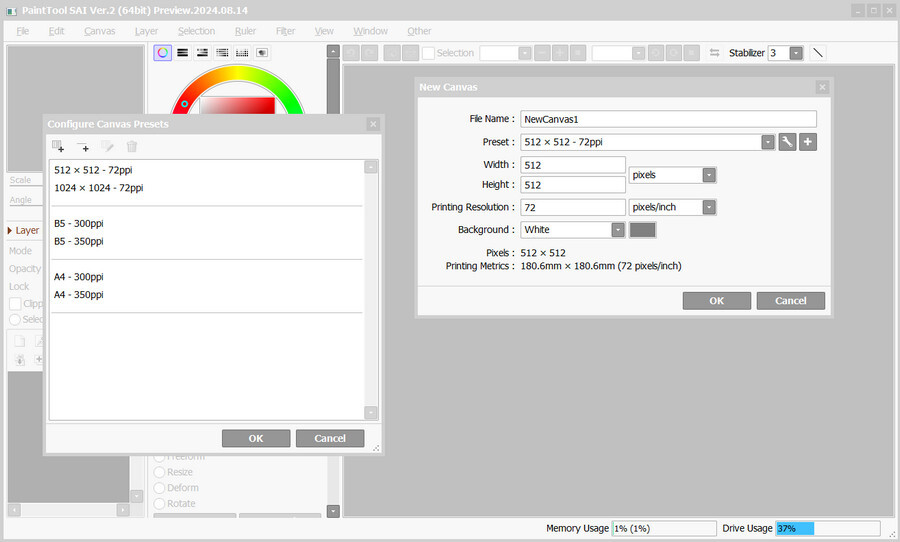Viewport: 900px width, 542px height.
Task: Pick a color in the red saturation square
Action: 237,106
